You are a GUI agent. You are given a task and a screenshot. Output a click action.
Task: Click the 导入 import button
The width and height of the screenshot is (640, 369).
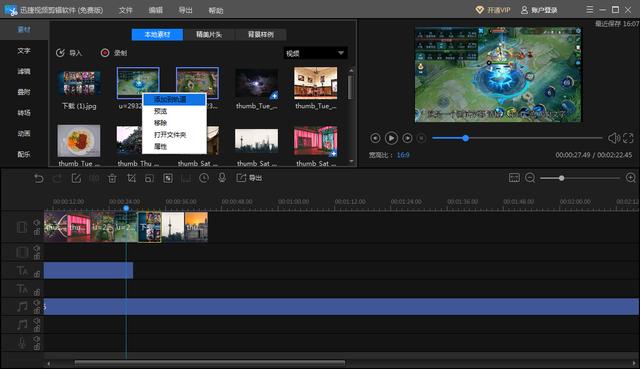click(x=69, y=53)
